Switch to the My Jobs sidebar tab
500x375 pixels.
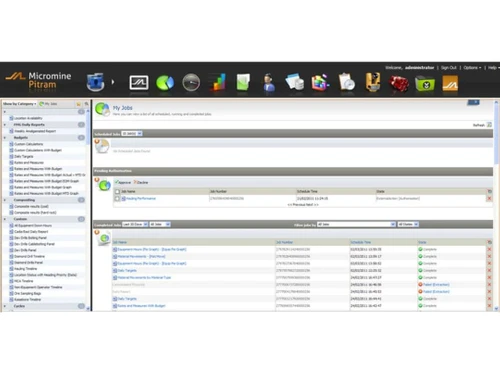tap(48, 104)
